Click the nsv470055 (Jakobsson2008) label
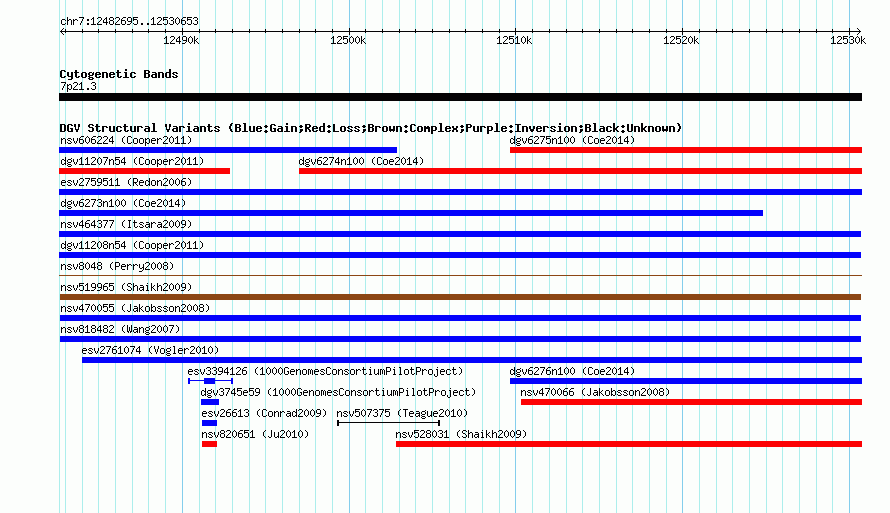Screen dimensions: 890x513 coord(135,308)
